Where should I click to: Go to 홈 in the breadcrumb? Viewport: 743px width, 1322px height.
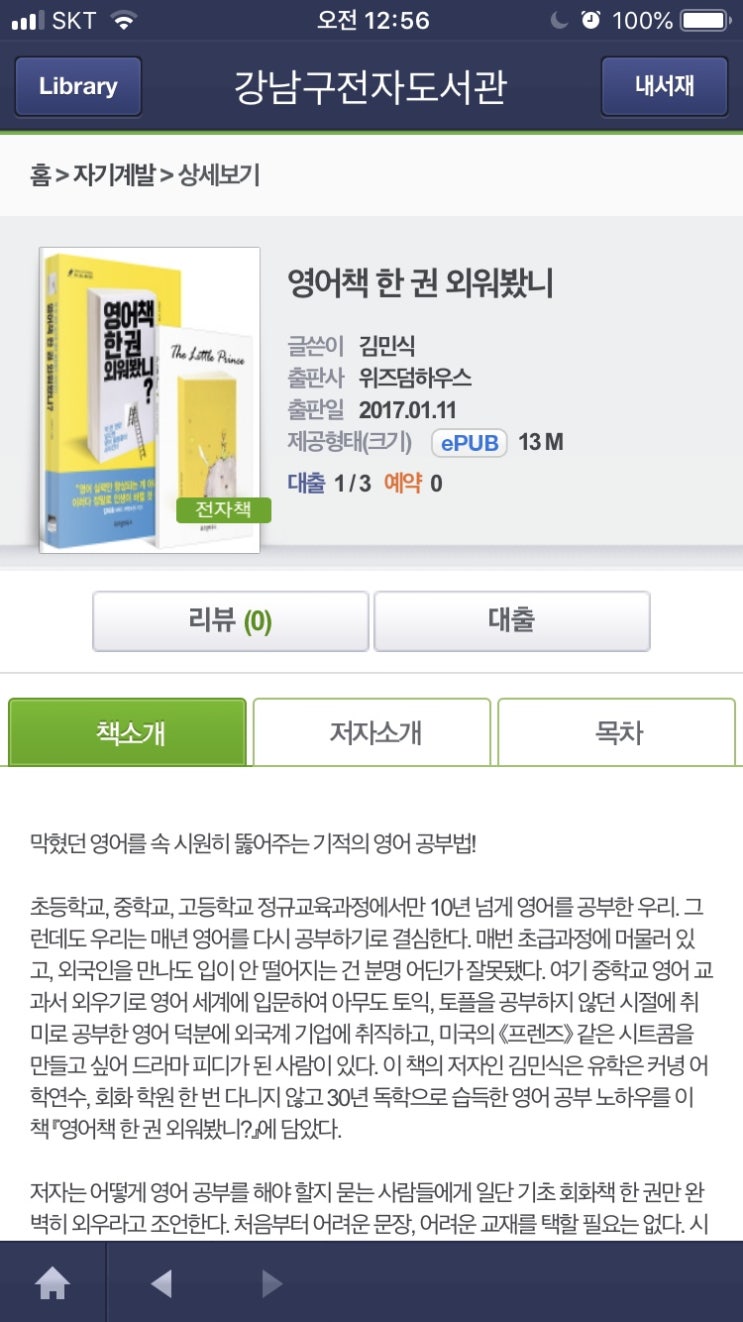tap(40, 176)
